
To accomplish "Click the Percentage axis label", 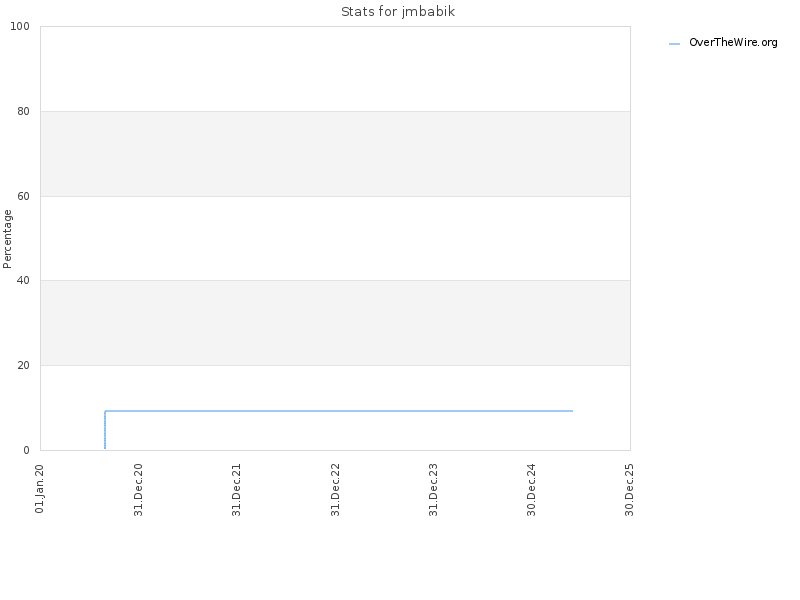I will coord(7,239).
